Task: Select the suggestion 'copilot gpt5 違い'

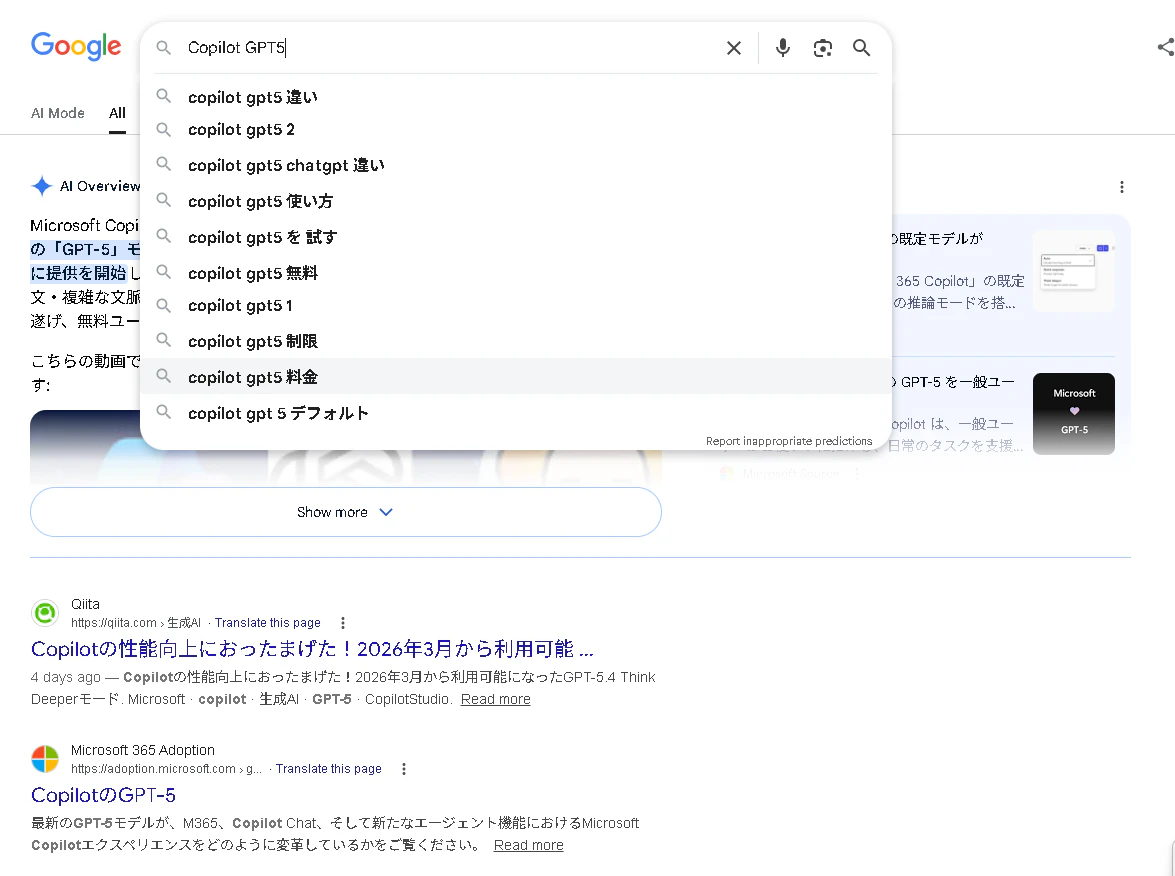Action: tap(253, 97)
